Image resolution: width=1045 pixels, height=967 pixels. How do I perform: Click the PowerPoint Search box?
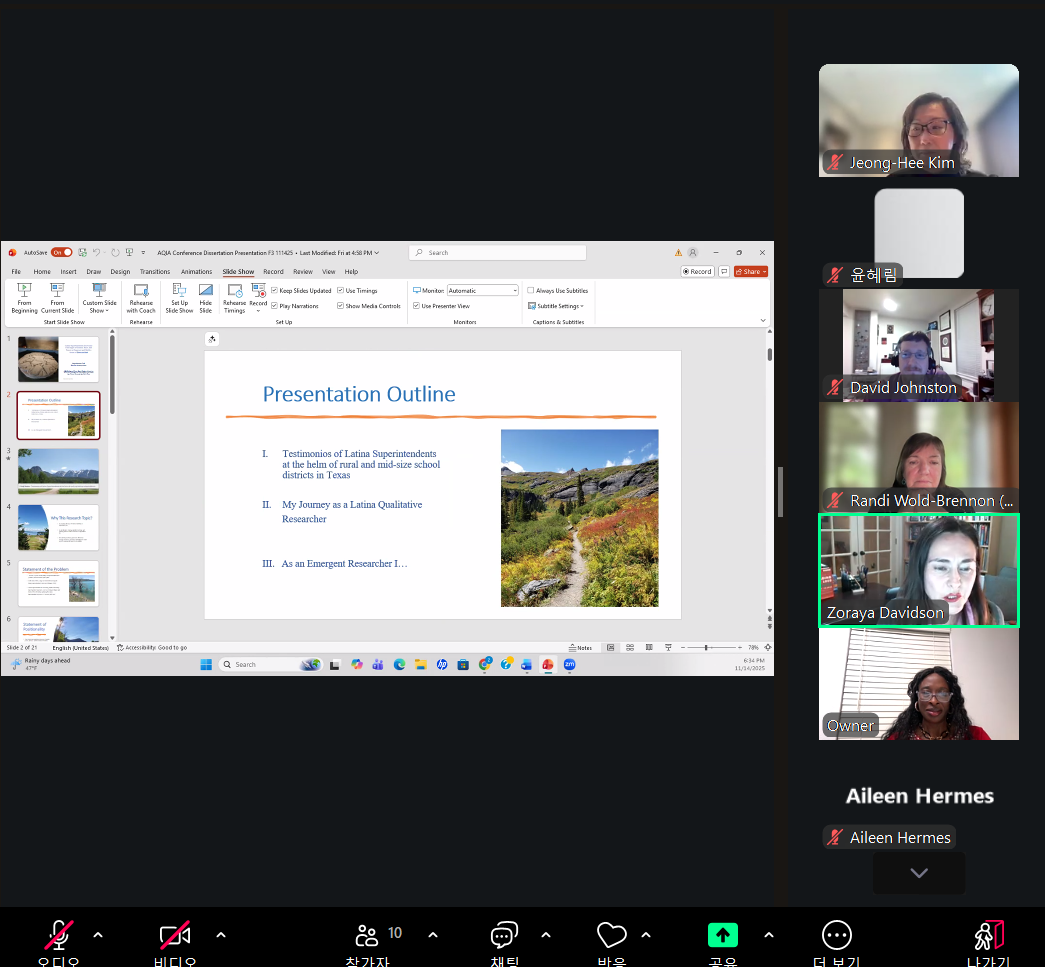click(x=497, y=253)
